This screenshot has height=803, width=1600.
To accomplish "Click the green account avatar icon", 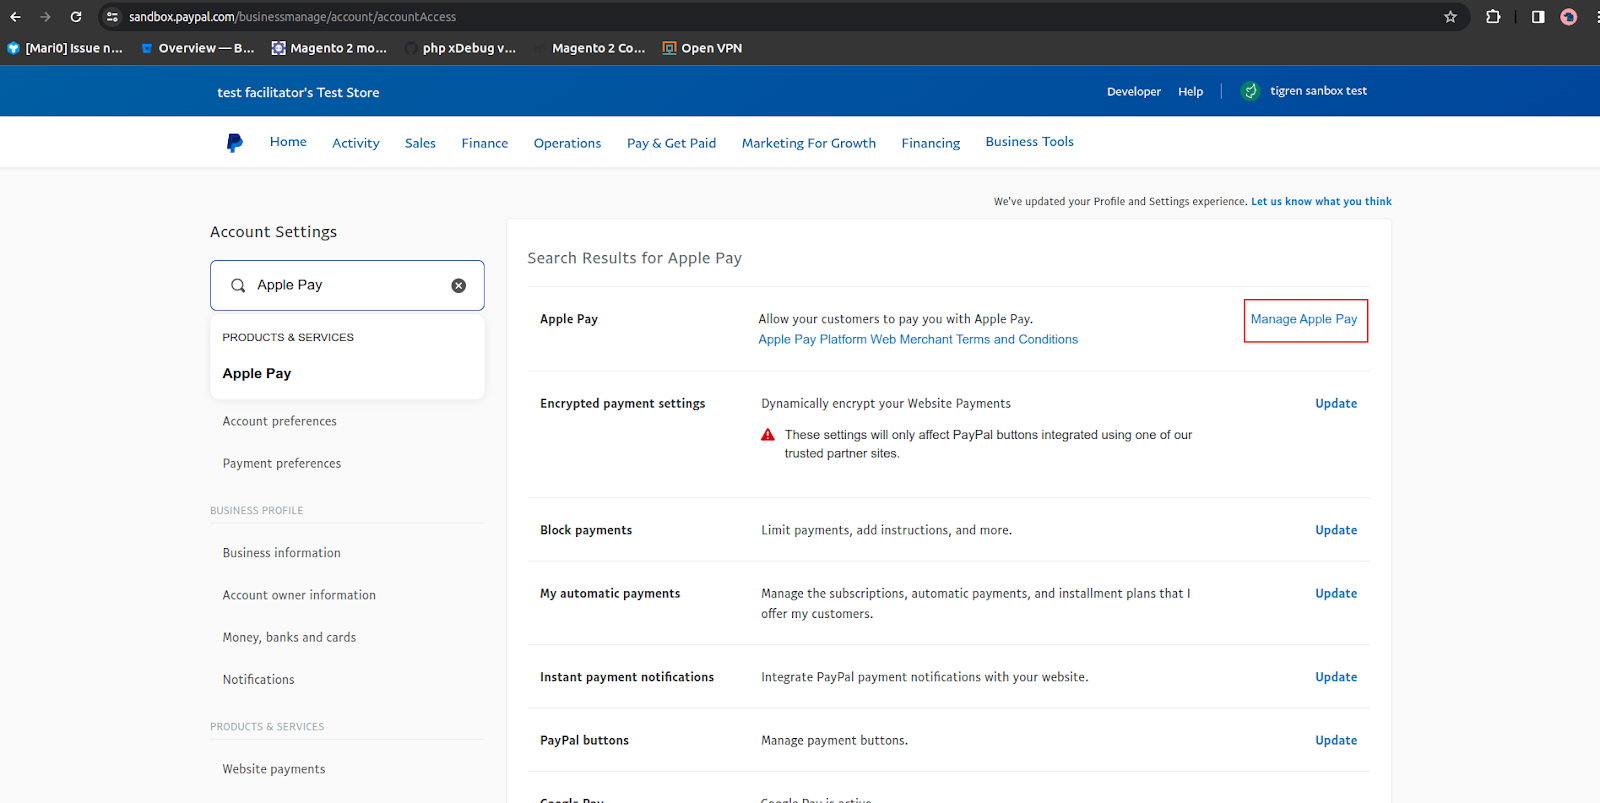I will (1250, 91).
